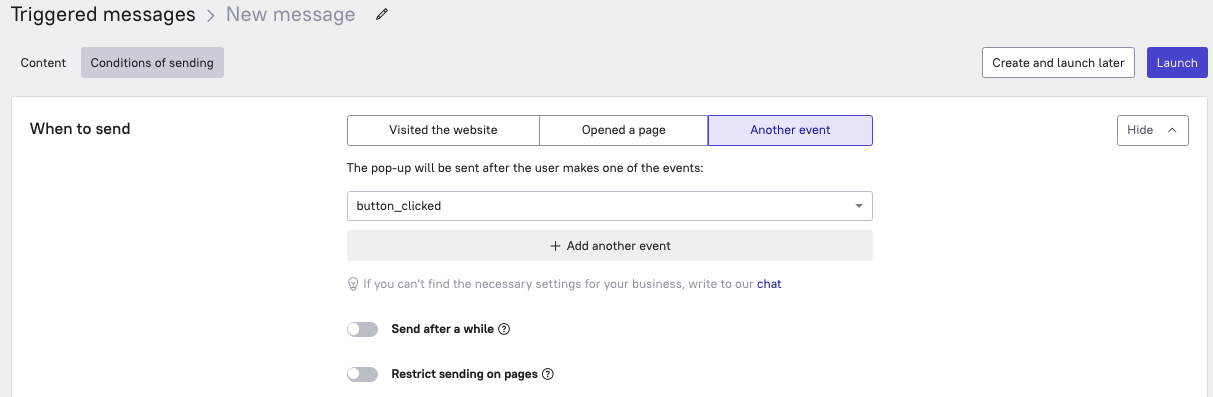Collapse section with the Hide button
Screen dimensions: 1213x397
click(1152, 130)
